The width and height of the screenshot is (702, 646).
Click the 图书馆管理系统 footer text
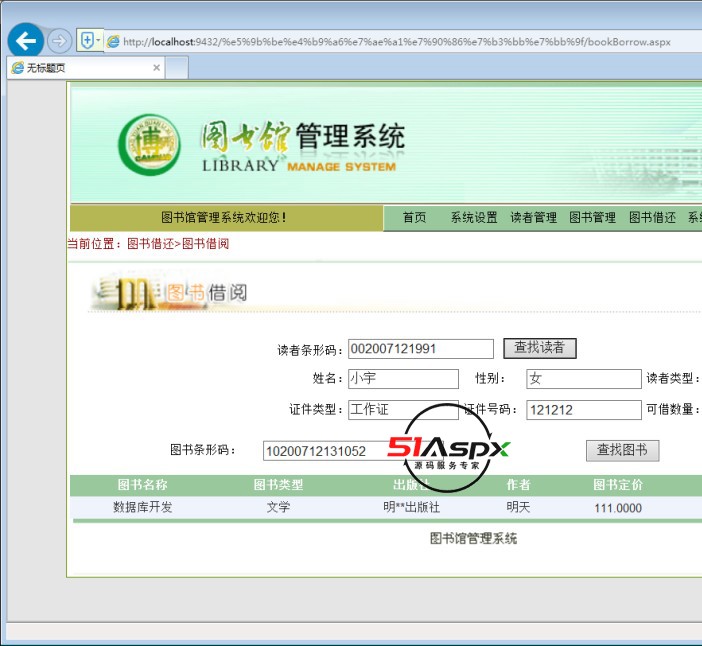(473, 538)
